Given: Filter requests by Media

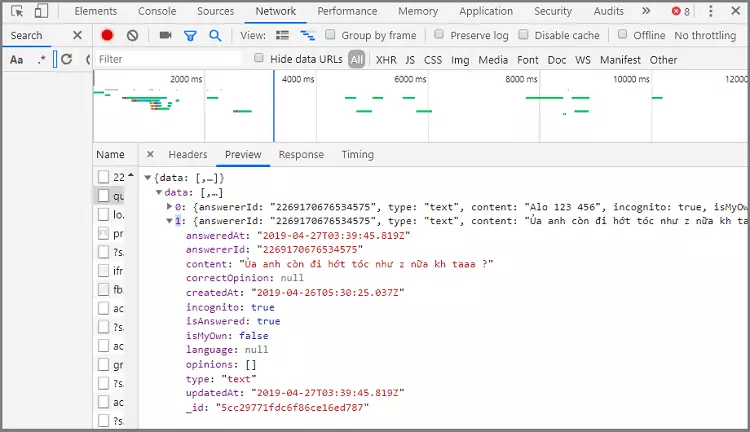Looking at the screenshot, I should pos(493,60).
